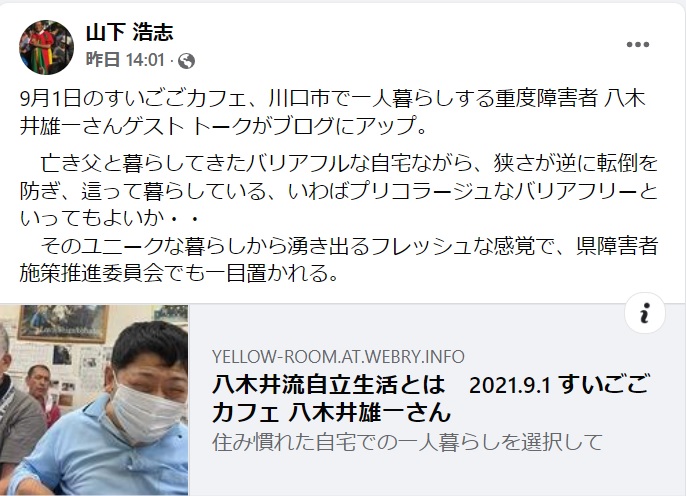This screenshot has height=496, width=686.
Task: Open blog title 八木井流自立生活とは
Action: coord(328,385)
